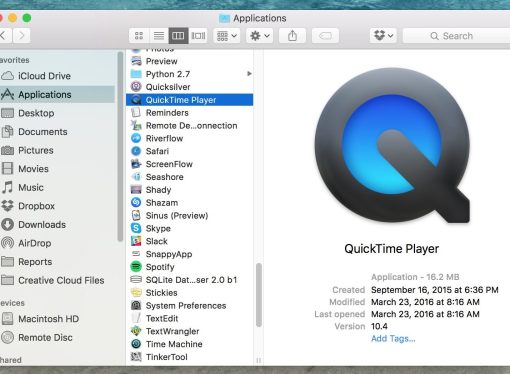Open Dropbox folder in sidebar

point(57,206)
